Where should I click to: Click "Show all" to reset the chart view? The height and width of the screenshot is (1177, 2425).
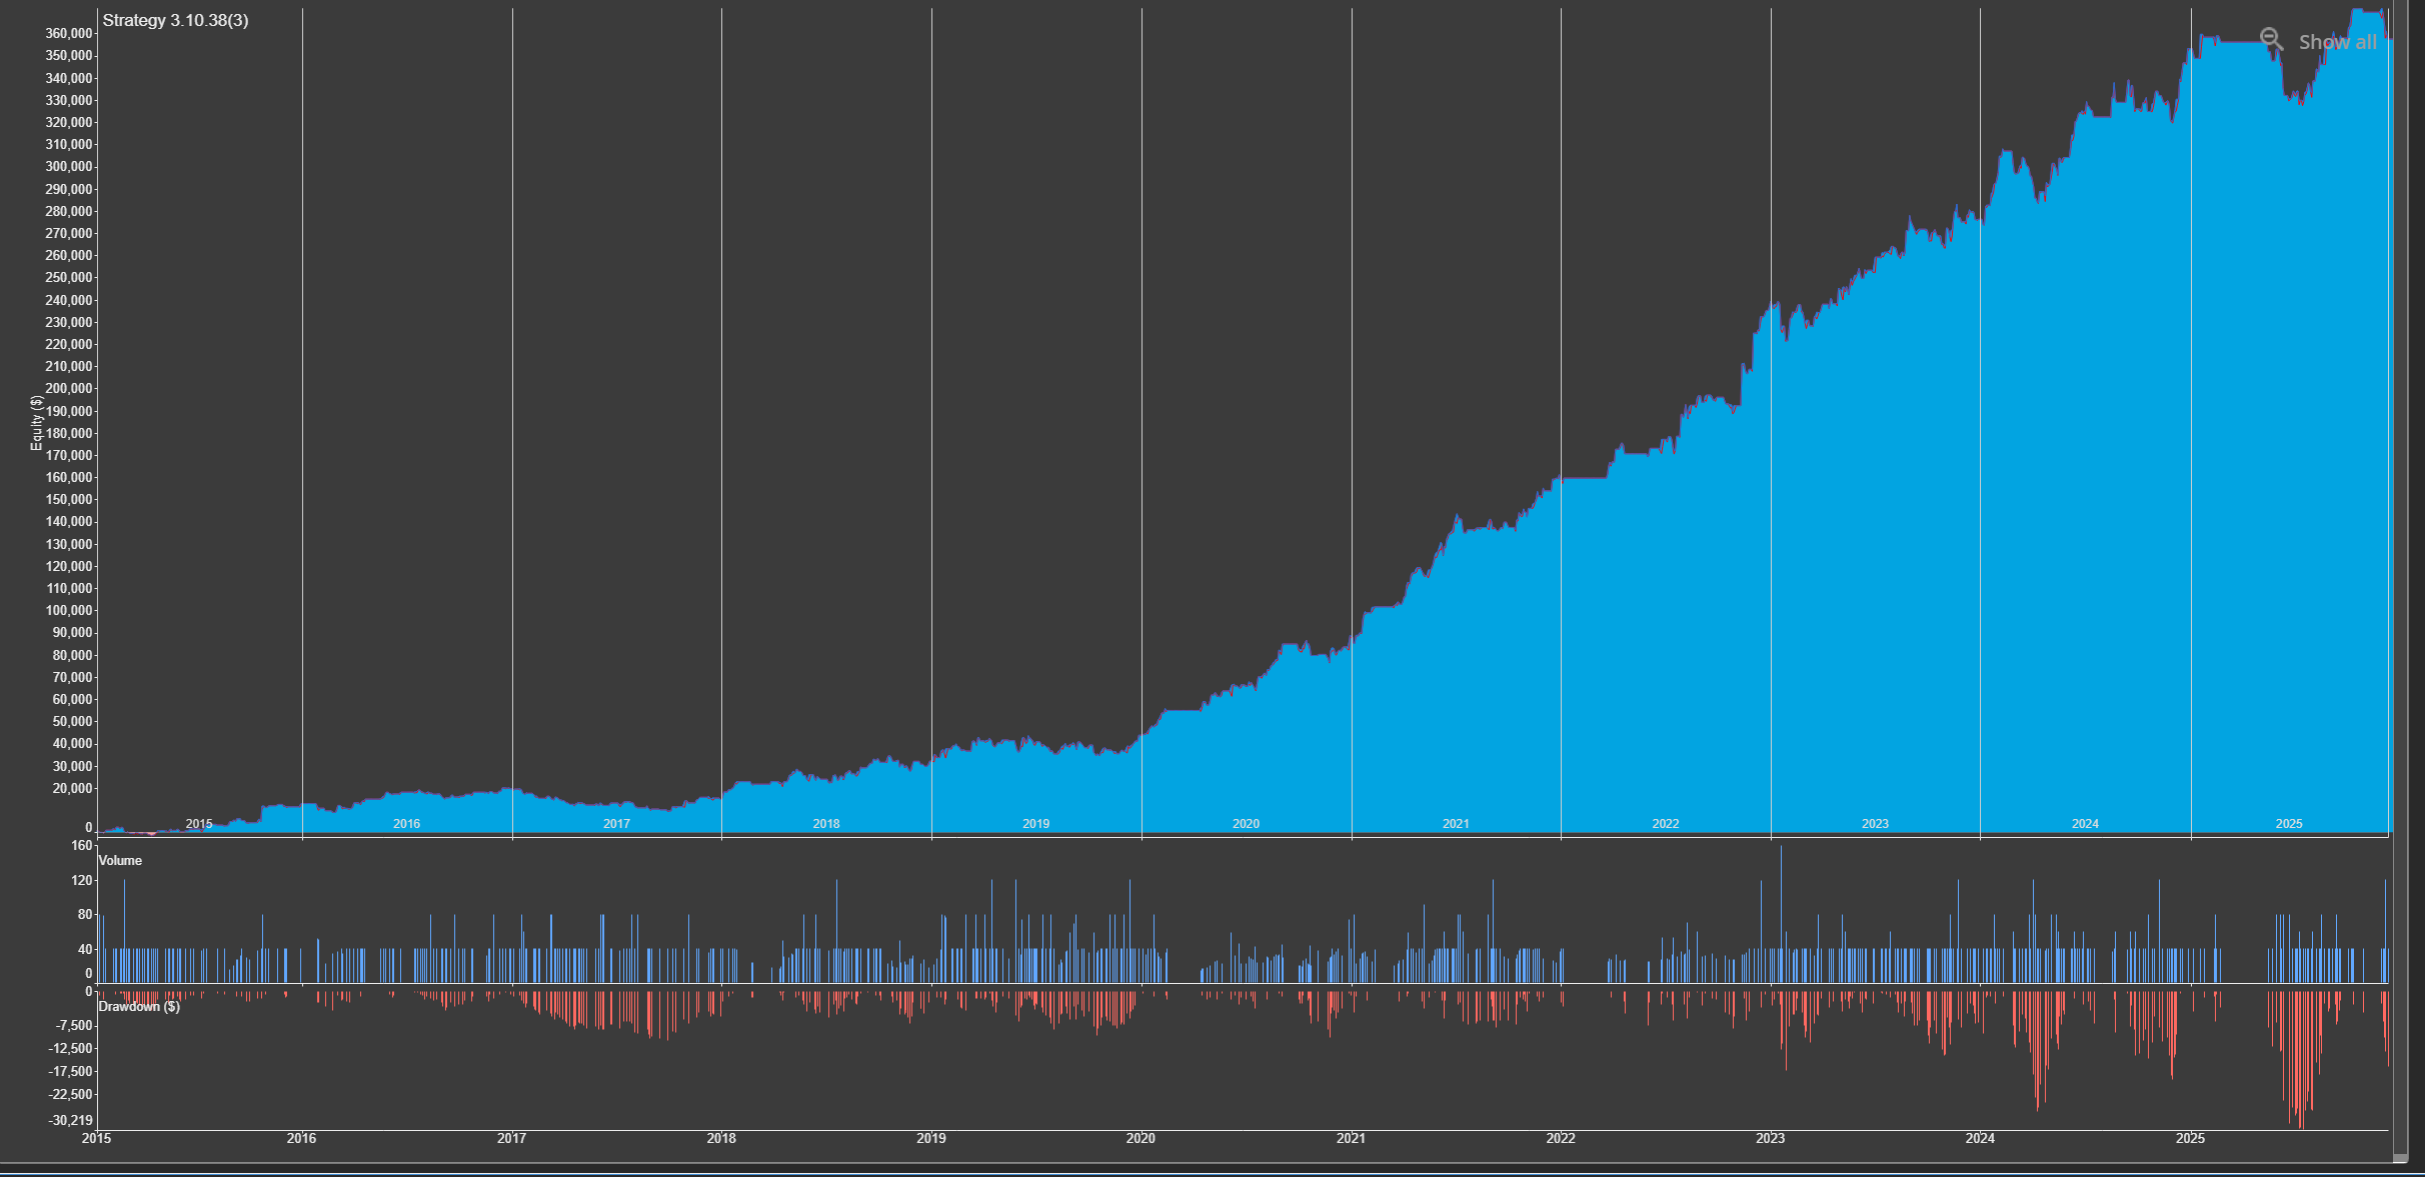tap(2338, 42)
